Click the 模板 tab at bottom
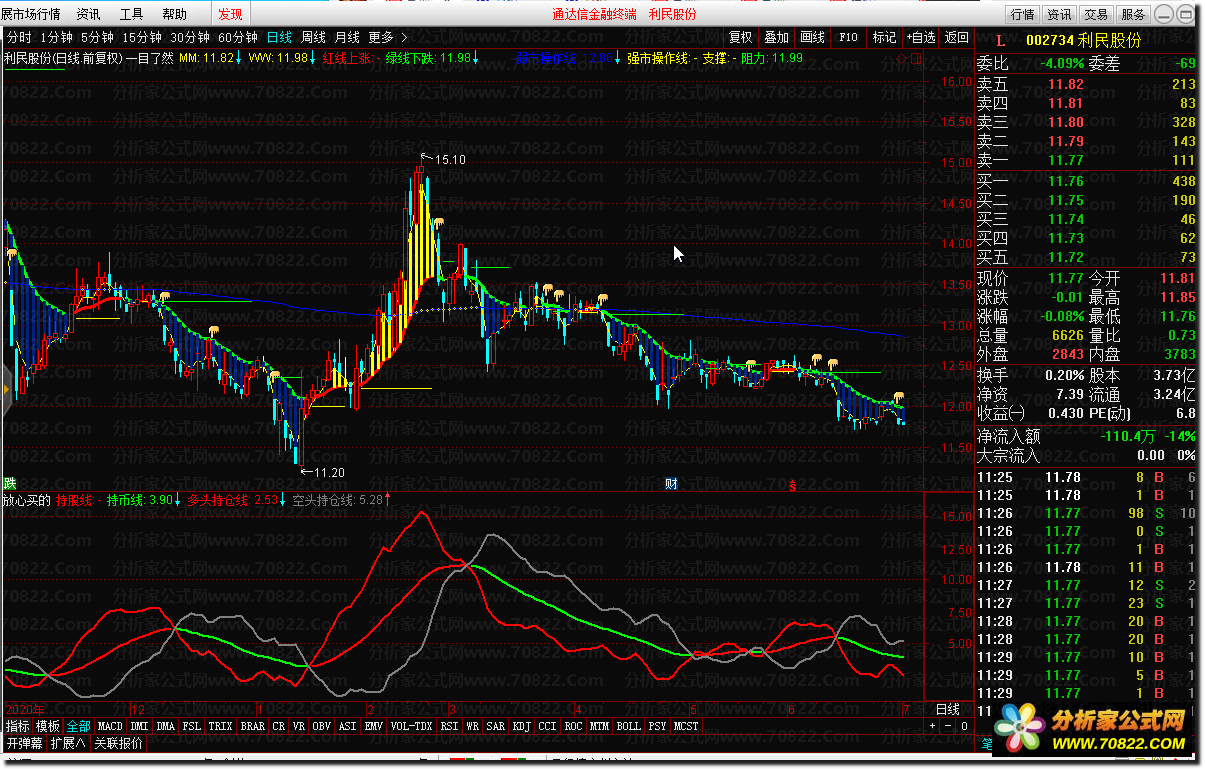Image resolution: width=1205 pixels, height=769 pixels. [48, 726]
